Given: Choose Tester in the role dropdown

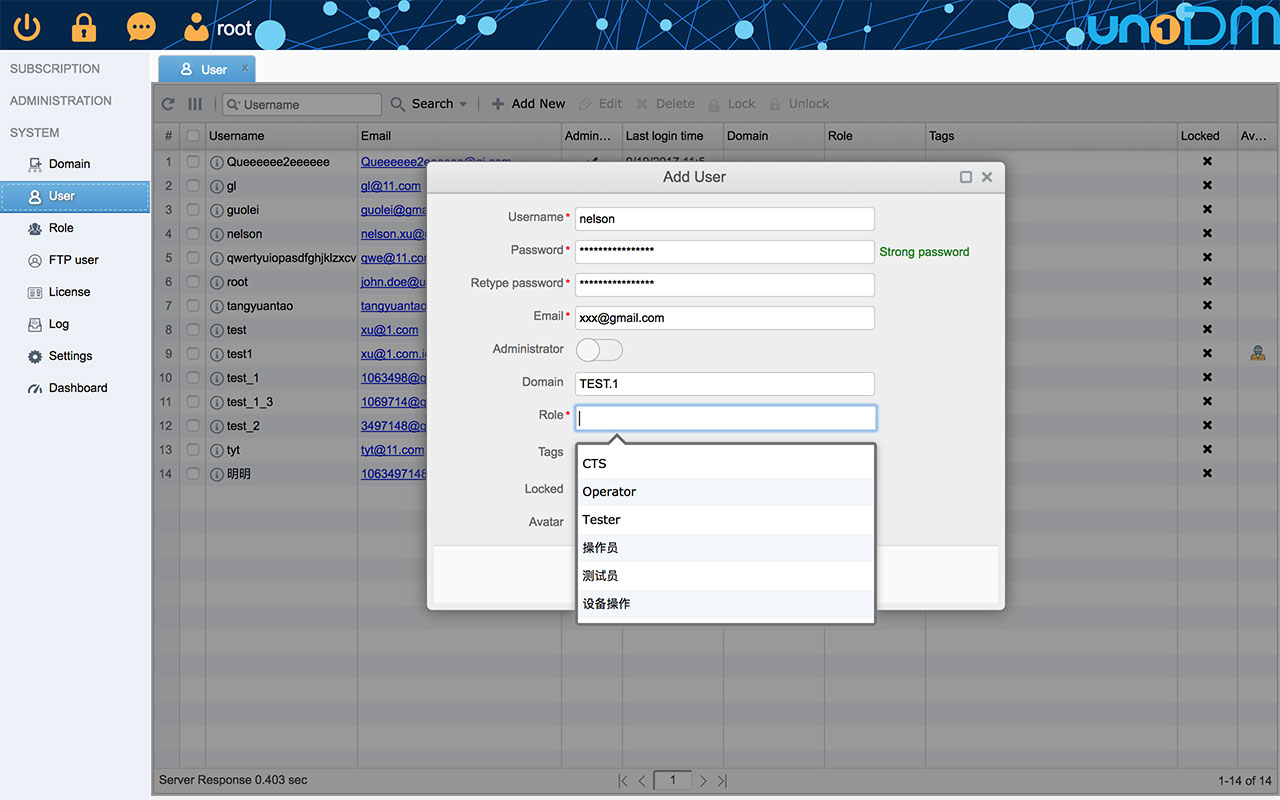Looking at the screenshot, I should pos(601,520).
